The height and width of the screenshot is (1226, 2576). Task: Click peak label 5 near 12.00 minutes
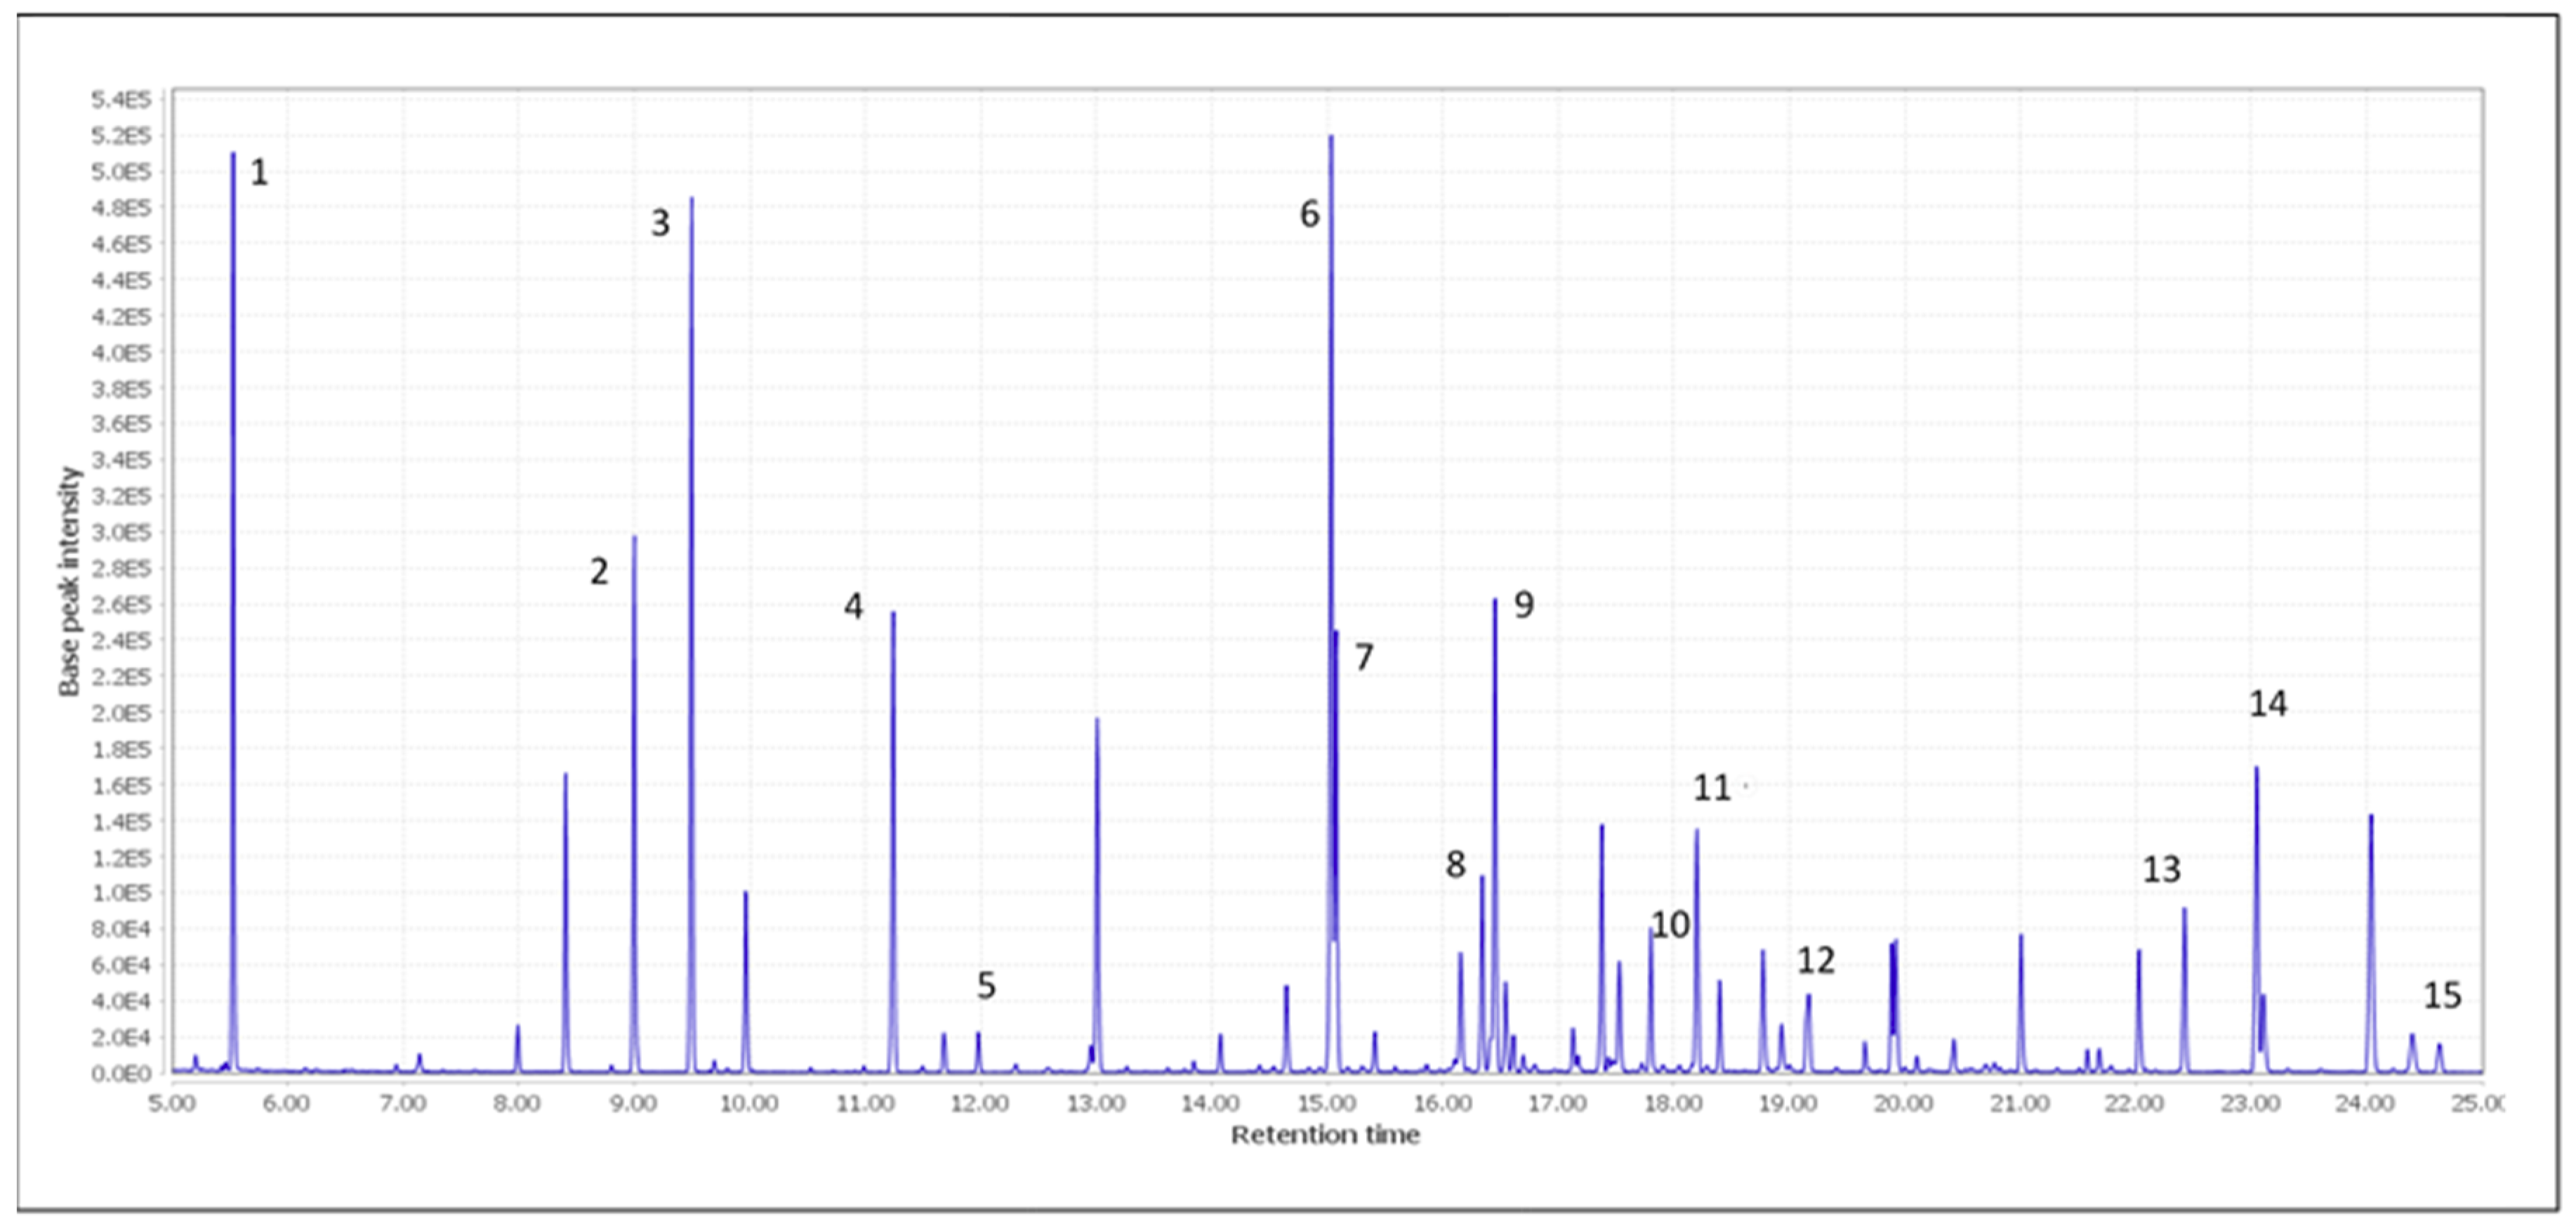click(x=986, y=985)
